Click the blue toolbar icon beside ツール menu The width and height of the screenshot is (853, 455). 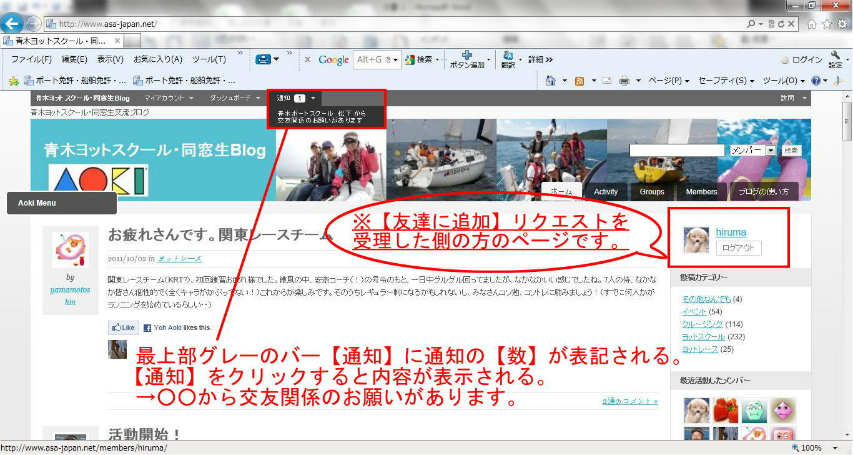tap(263, 59)
